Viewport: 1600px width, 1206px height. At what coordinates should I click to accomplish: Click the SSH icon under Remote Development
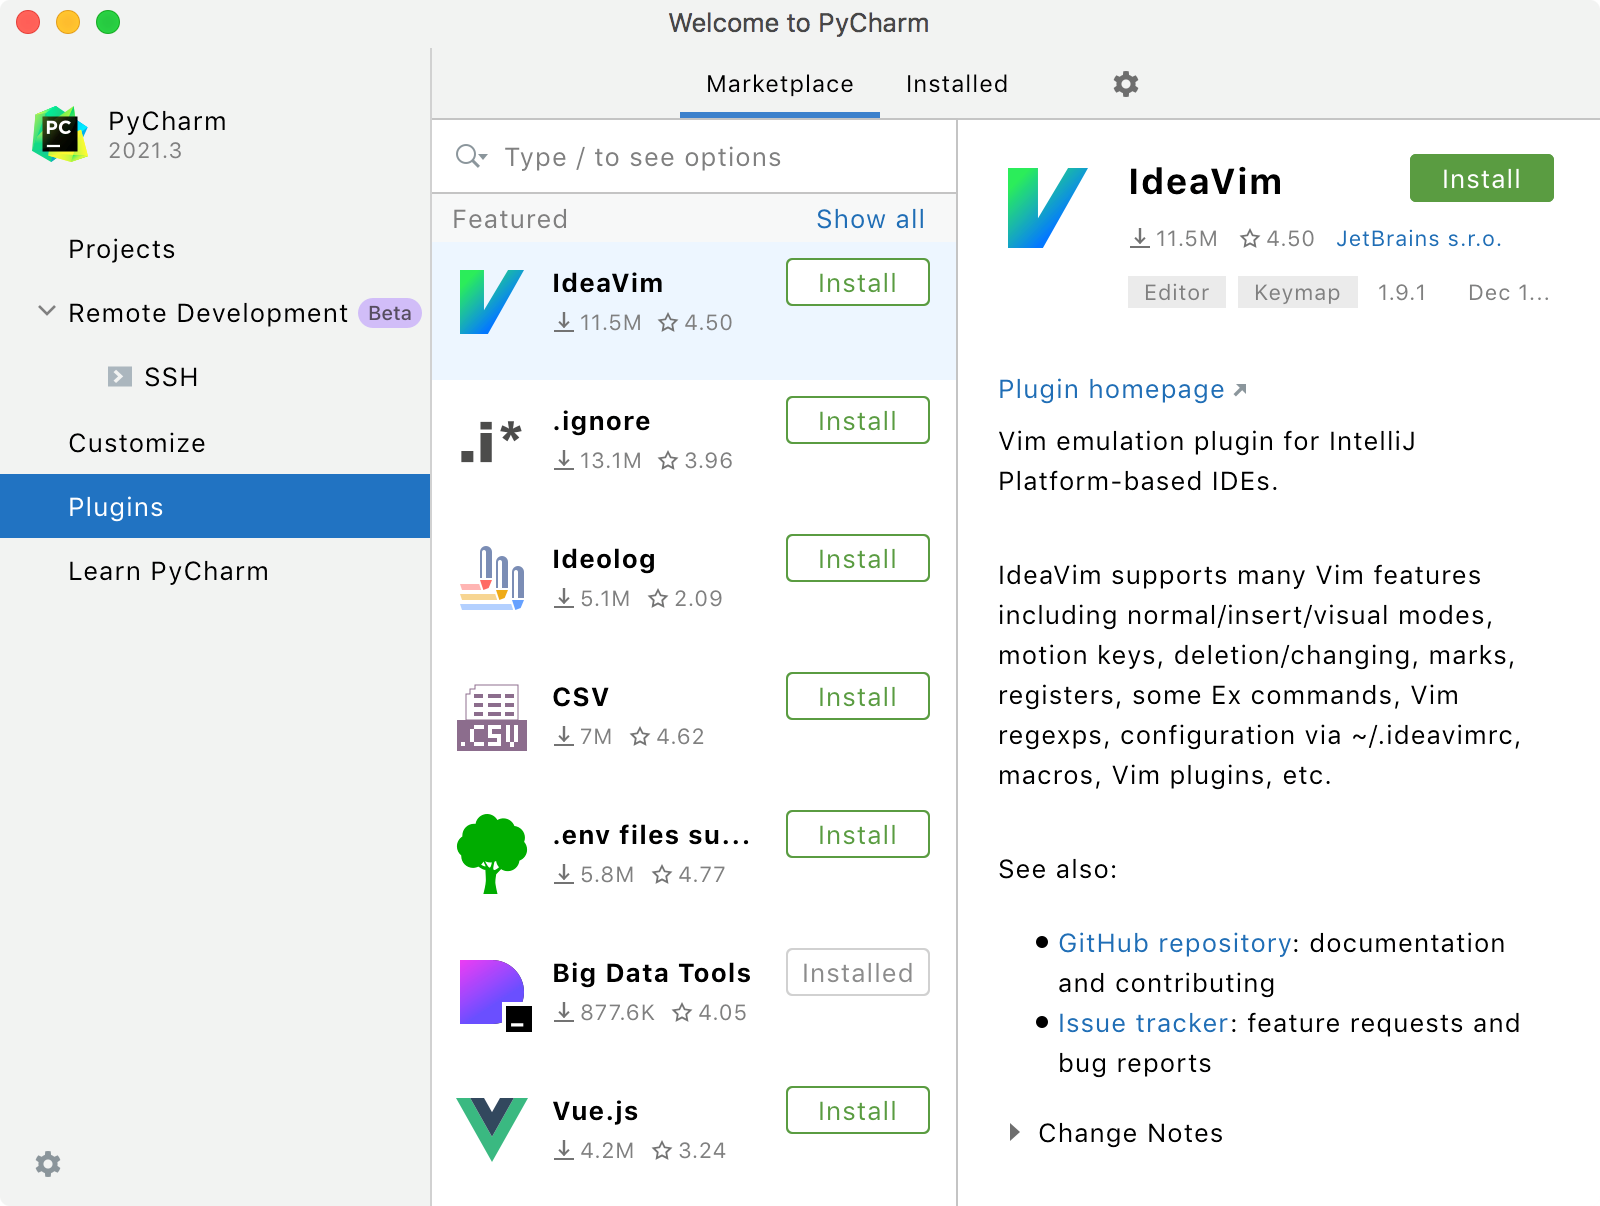[121, 377]
